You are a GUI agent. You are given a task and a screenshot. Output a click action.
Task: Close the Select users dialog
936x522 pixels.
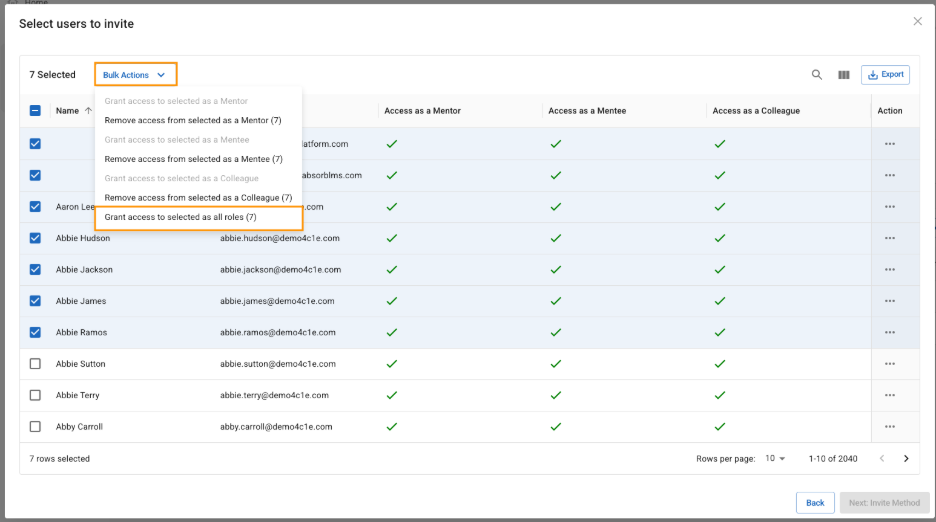(917, 21)
